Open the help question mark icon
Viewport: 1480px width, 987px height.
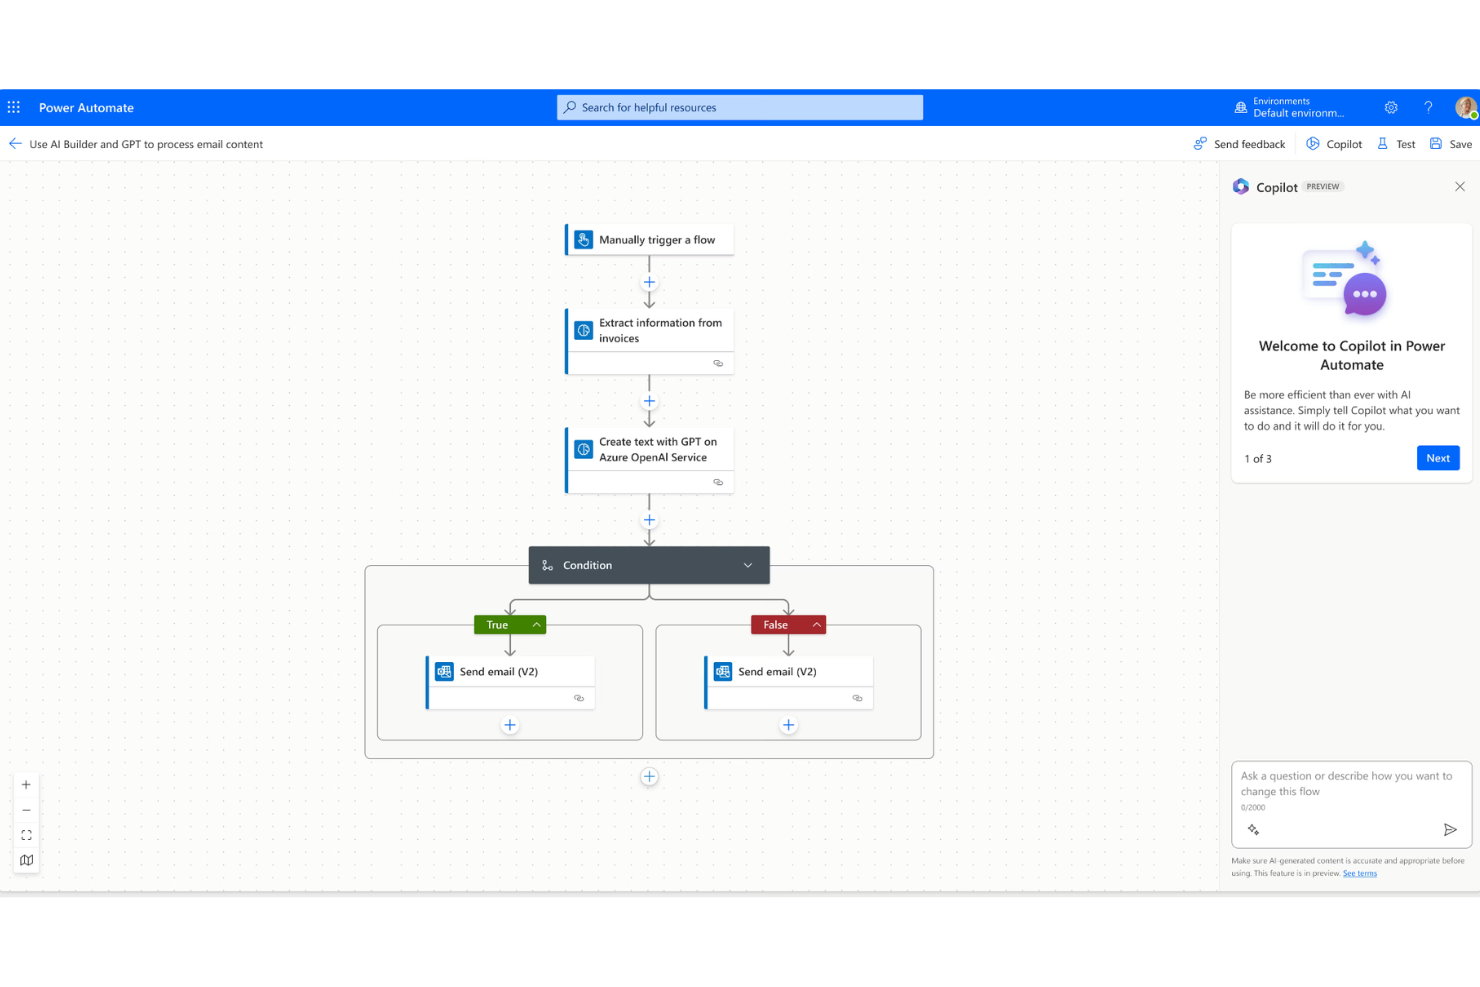point(1428,107)
